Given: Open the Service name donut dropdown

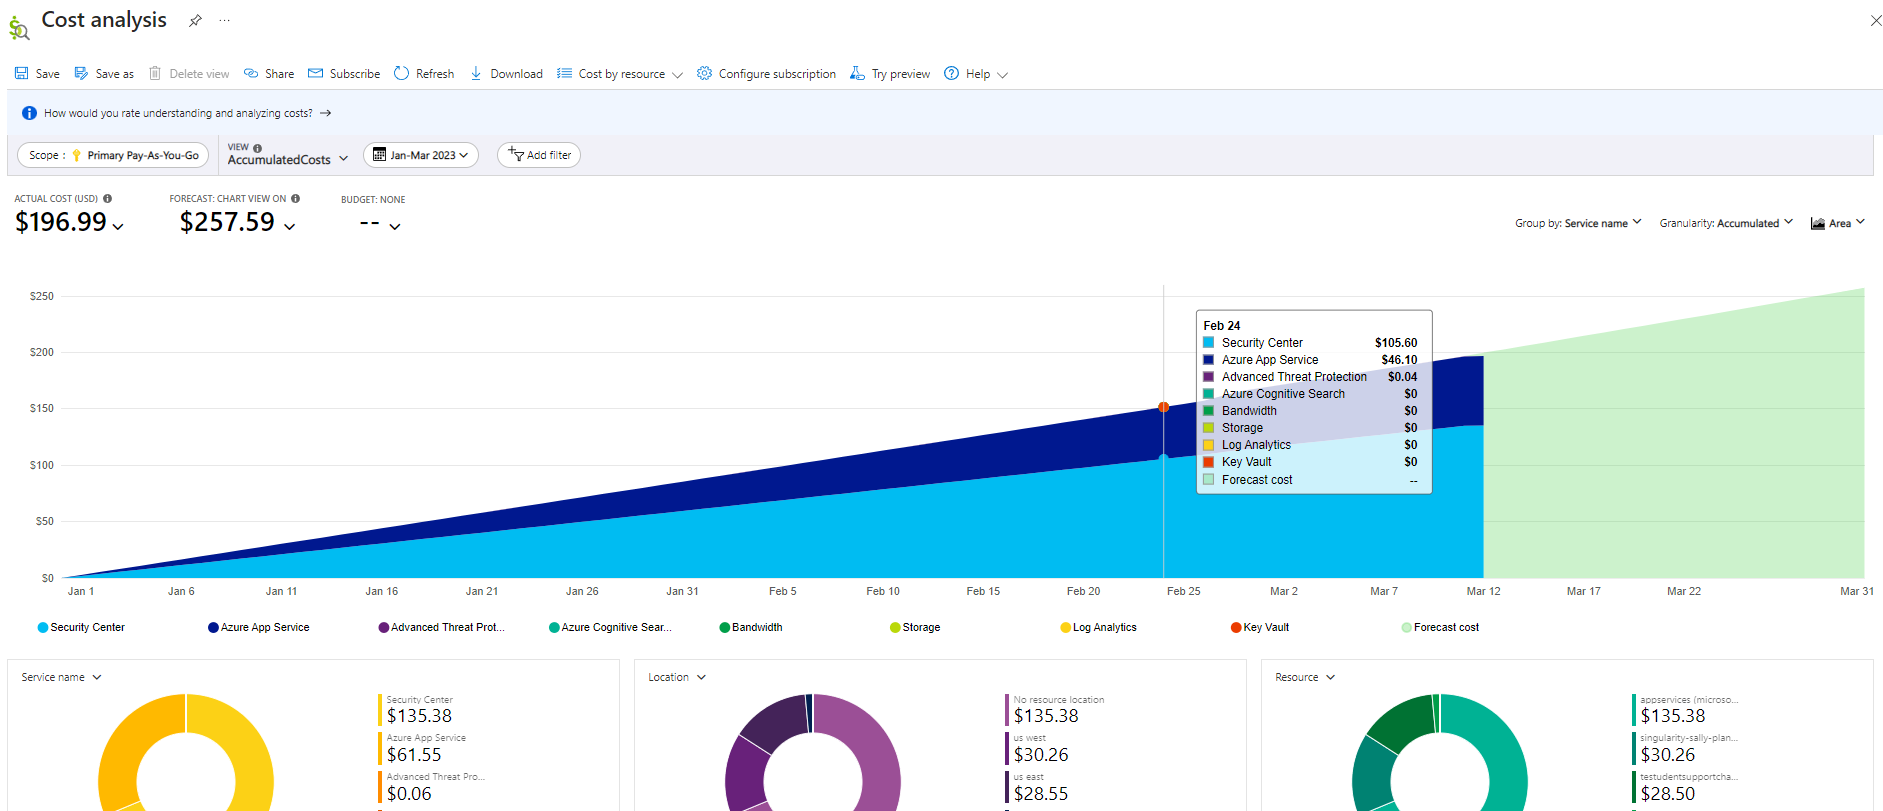Looking at the screenshot, I should click(x=61, y=677).
